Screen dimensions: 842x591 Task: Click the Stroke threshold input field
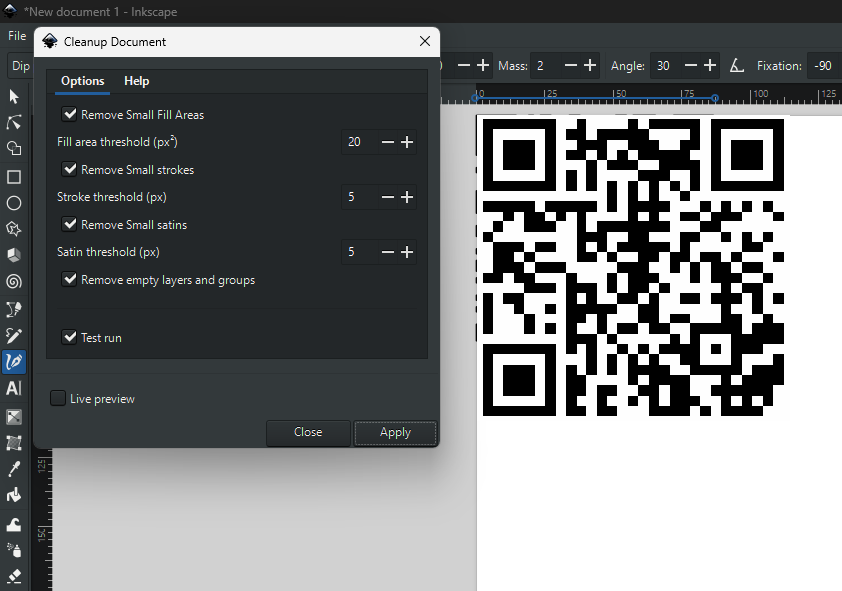[360, 197]
